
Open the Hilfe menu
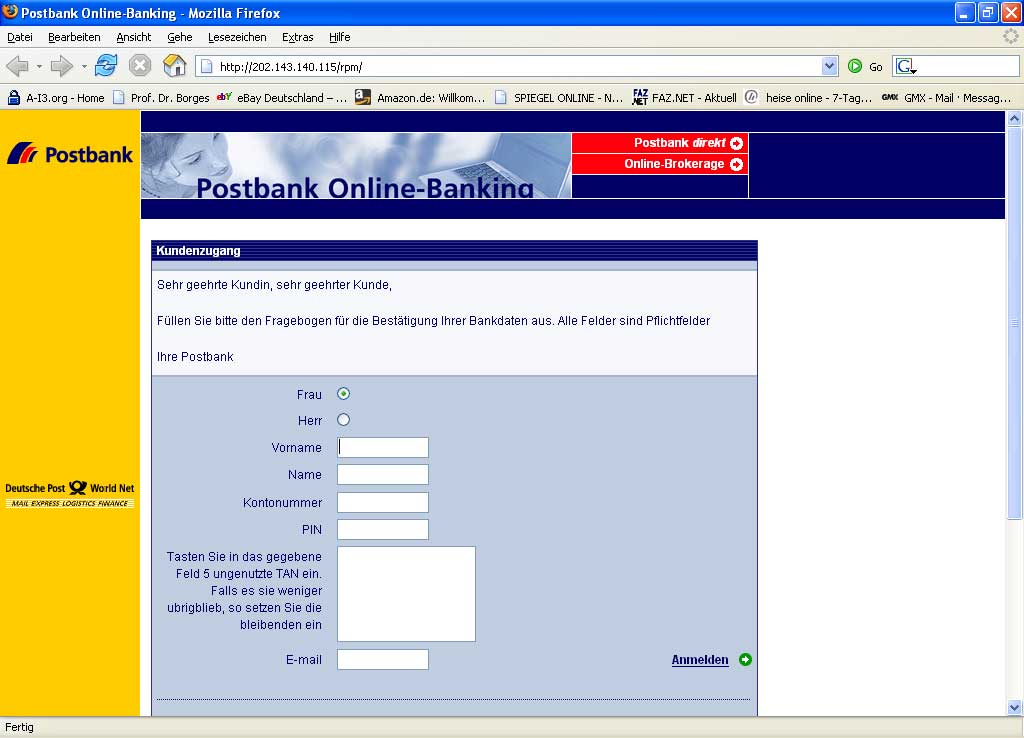point(340,37)
